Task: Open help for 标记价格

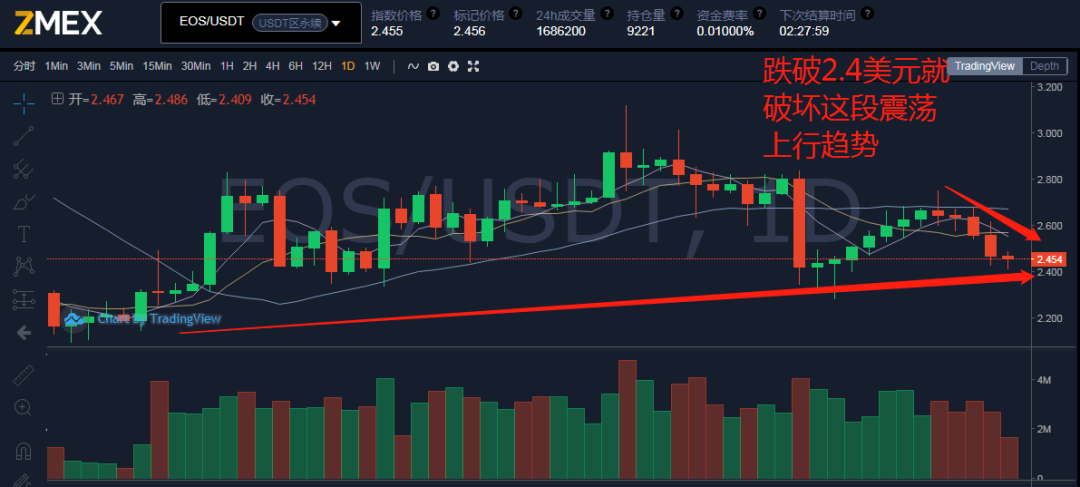Action: coord(515,13)
